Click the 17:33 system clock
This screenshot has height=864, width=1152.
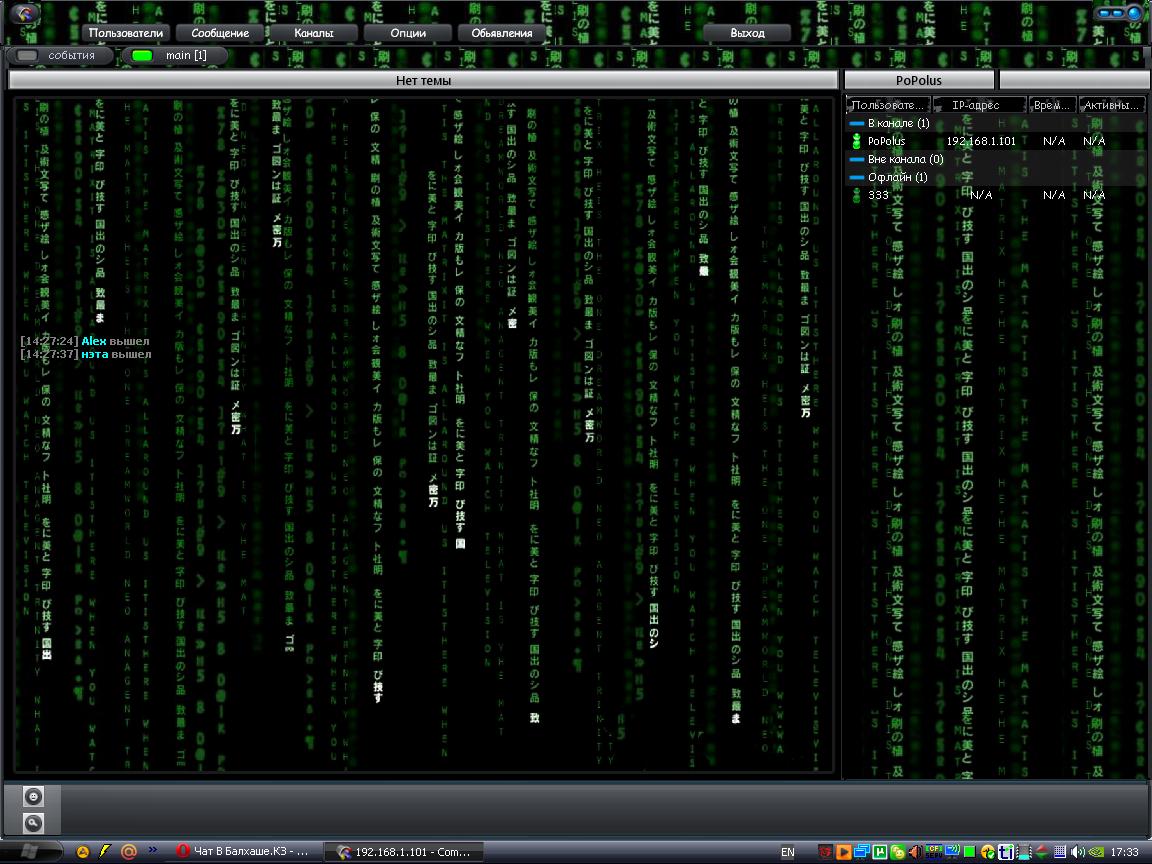pyautogui.click(x=1124, y=852)
